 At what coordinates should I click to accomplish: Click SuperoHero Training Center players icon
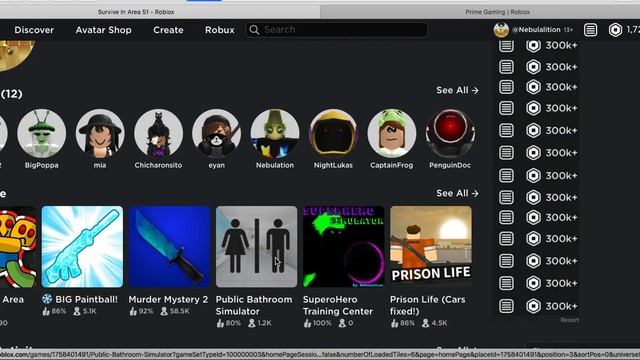[x=342, y=323]
